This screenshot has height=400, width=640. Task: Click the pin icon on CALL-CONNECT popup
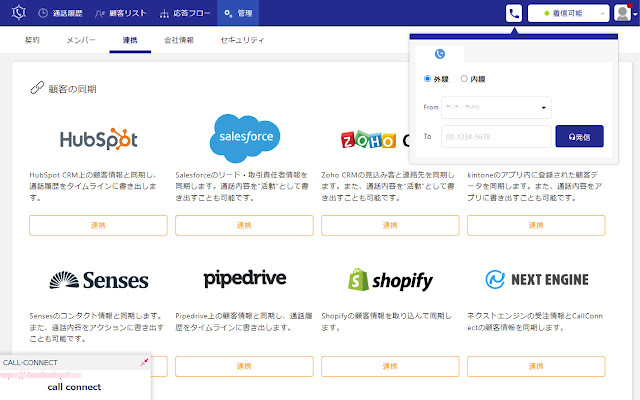(x=144, y=362)
